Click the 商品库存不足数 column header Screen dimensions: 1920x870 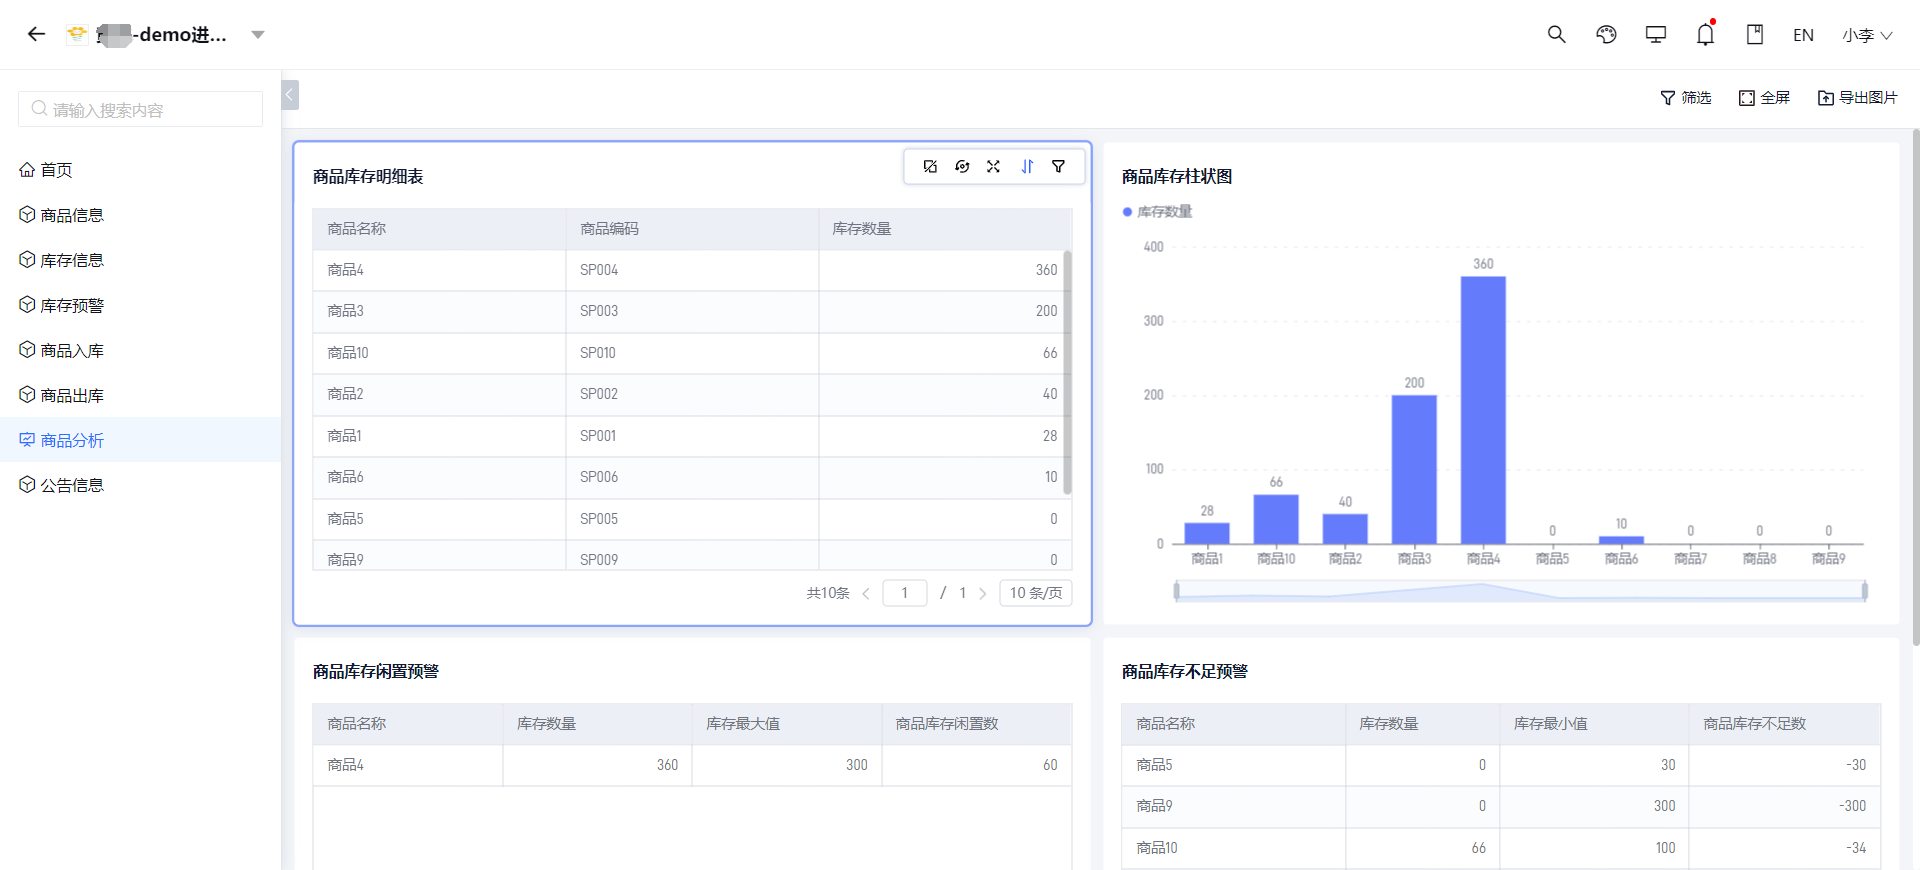click(1785, 724)
